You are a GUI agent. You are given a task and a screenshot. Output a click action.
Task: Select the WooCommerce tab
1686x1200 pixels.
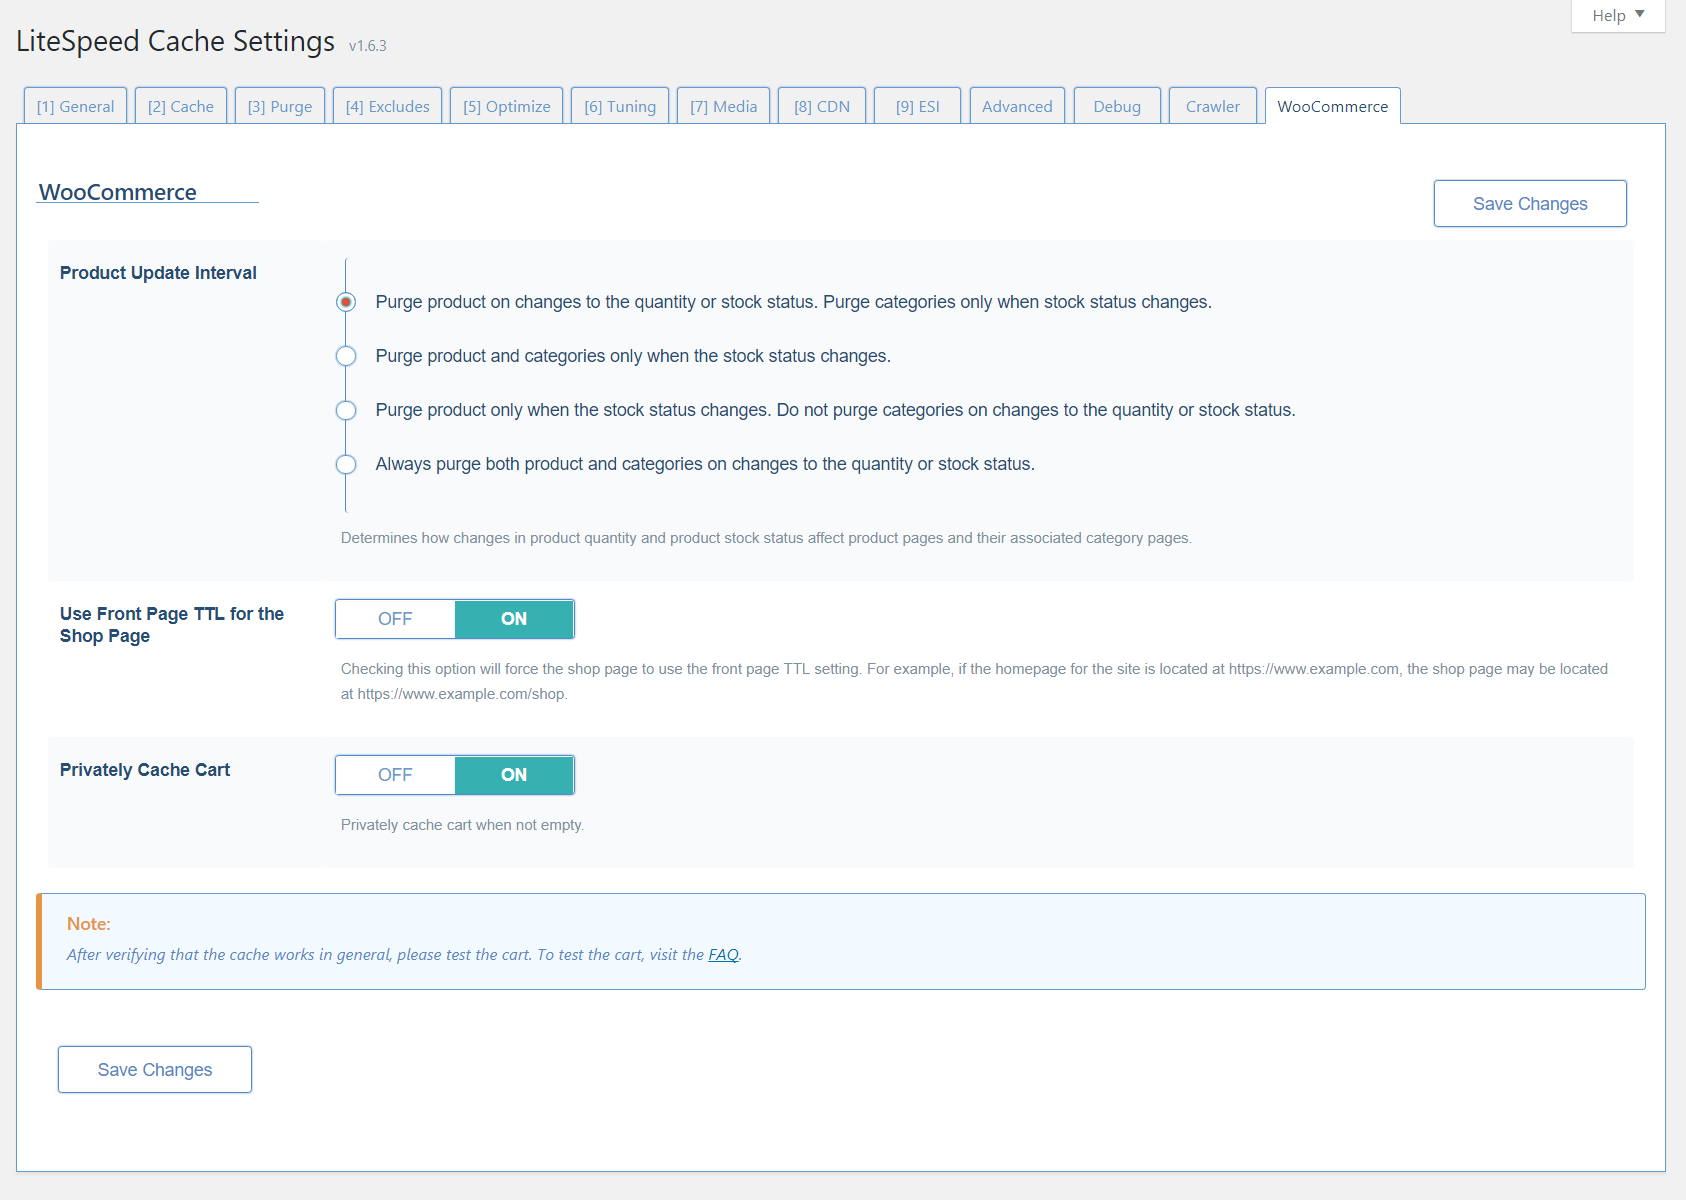pyautogui.click(x=1332, y=106)
